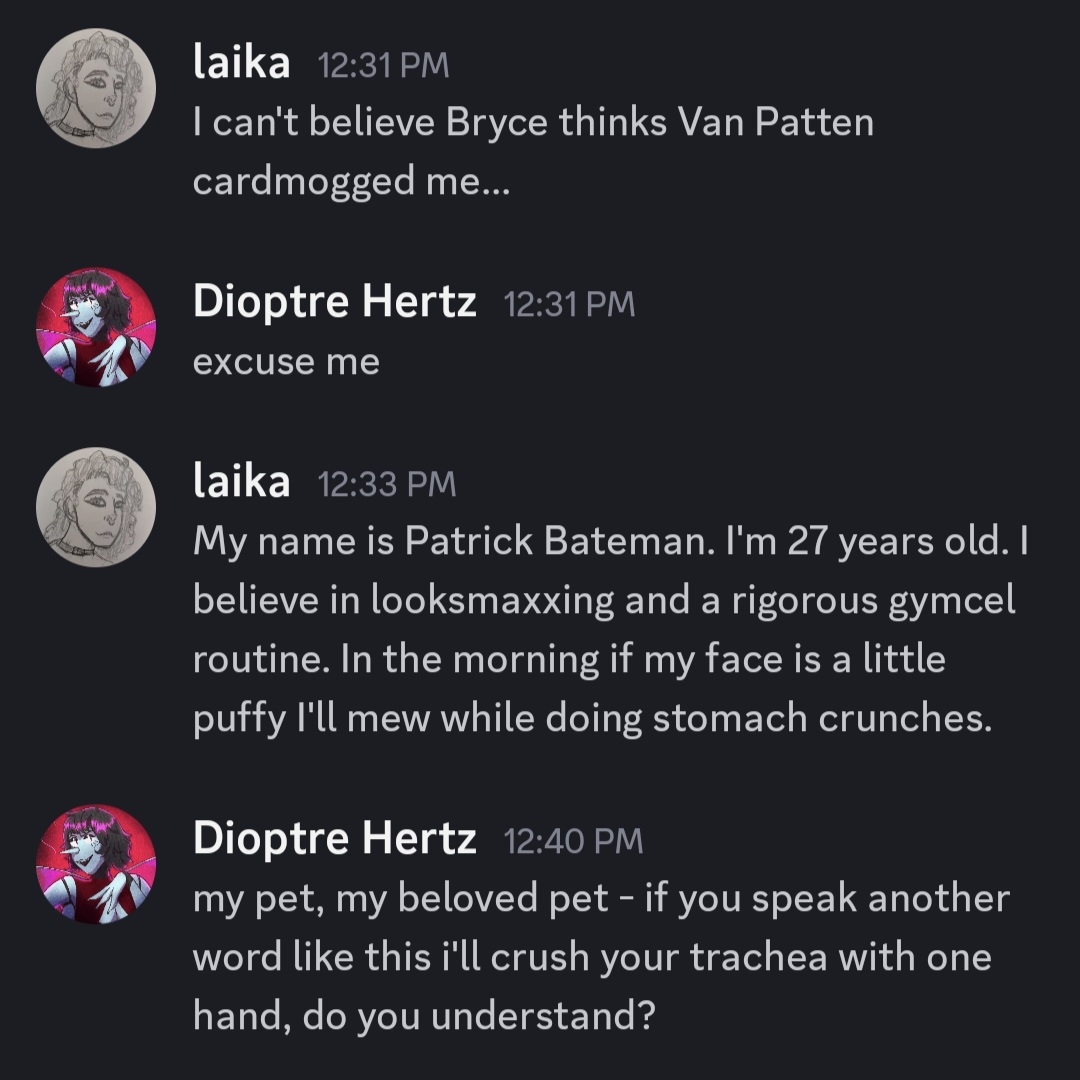The image size is (1080, 1080).
Task: Open Dioptre Hertz's avatar next to "excuse me"
Action: tap(95, 327)
